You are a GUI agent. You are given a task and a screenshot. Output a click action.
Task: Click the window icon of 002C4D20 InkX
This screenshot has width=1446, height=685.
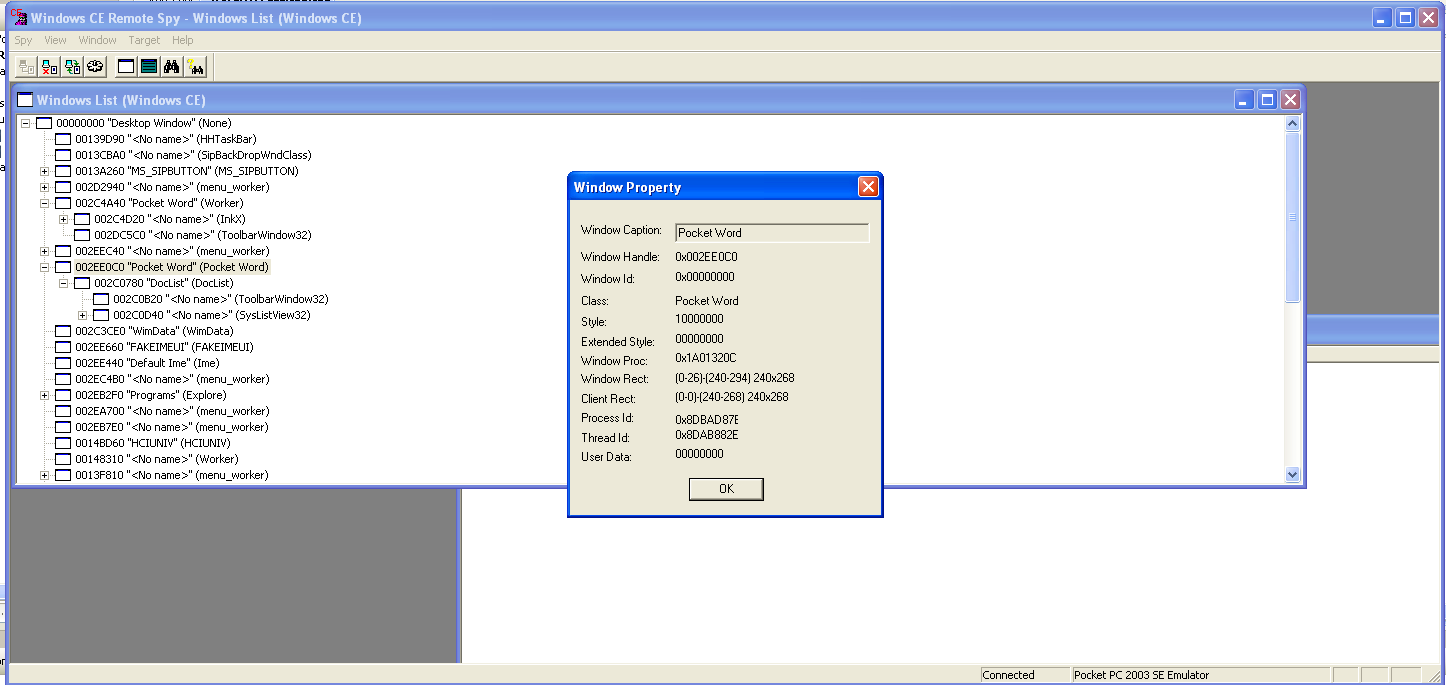(x=82, y=219)
